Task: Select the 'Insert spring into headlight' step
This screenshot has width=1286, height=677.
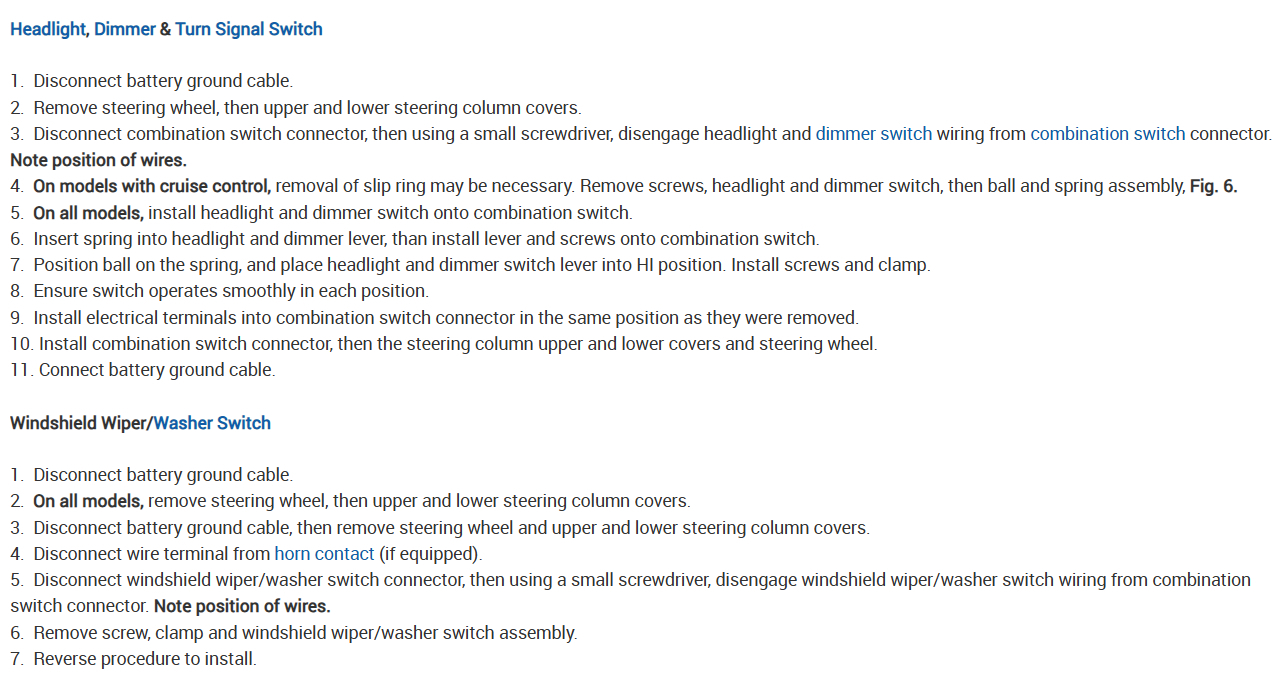Action: point(425,239)
